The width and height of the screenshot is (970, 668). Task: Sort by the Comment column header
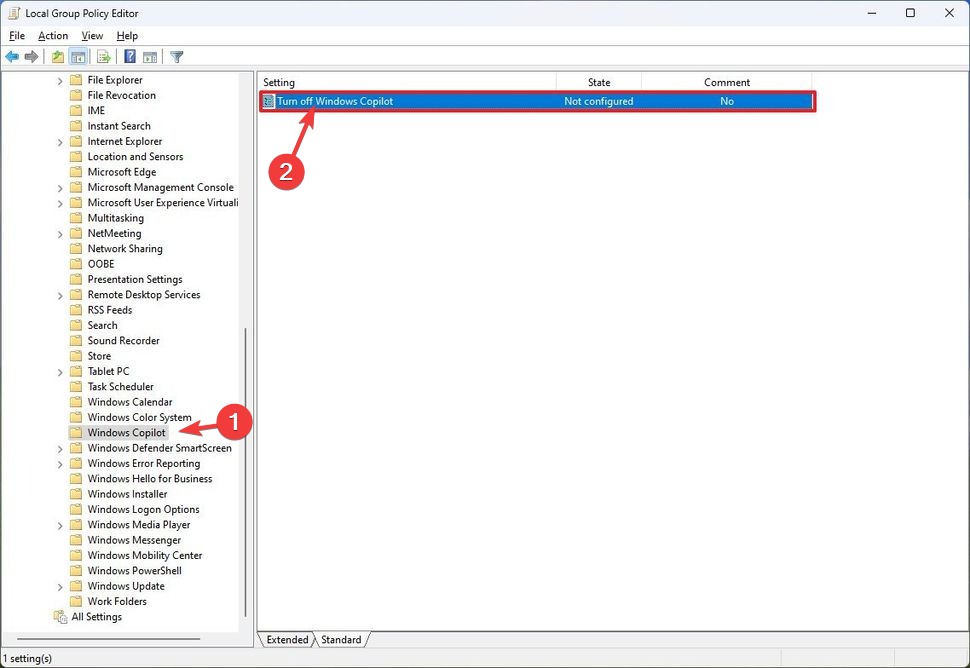(x=727, y=82)
